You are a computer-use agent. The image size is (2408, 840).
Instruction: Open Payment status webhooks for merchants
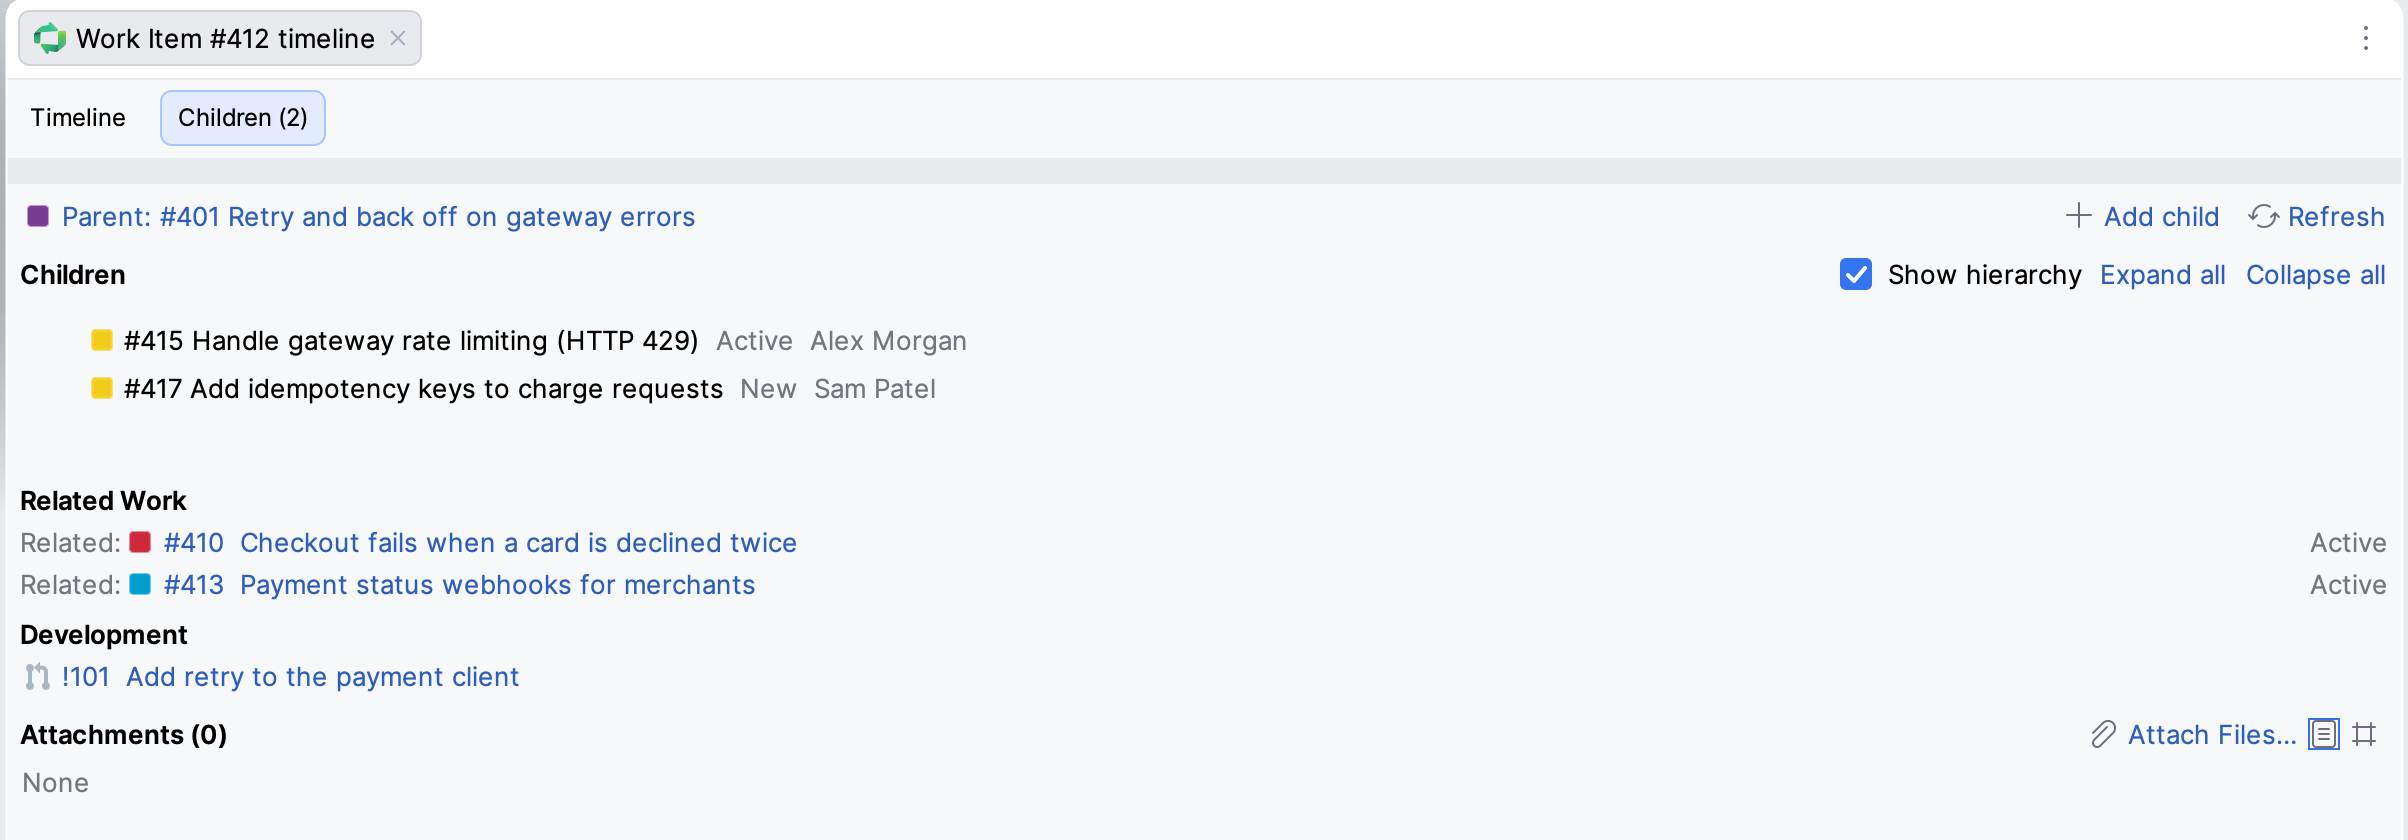point(497,585)
